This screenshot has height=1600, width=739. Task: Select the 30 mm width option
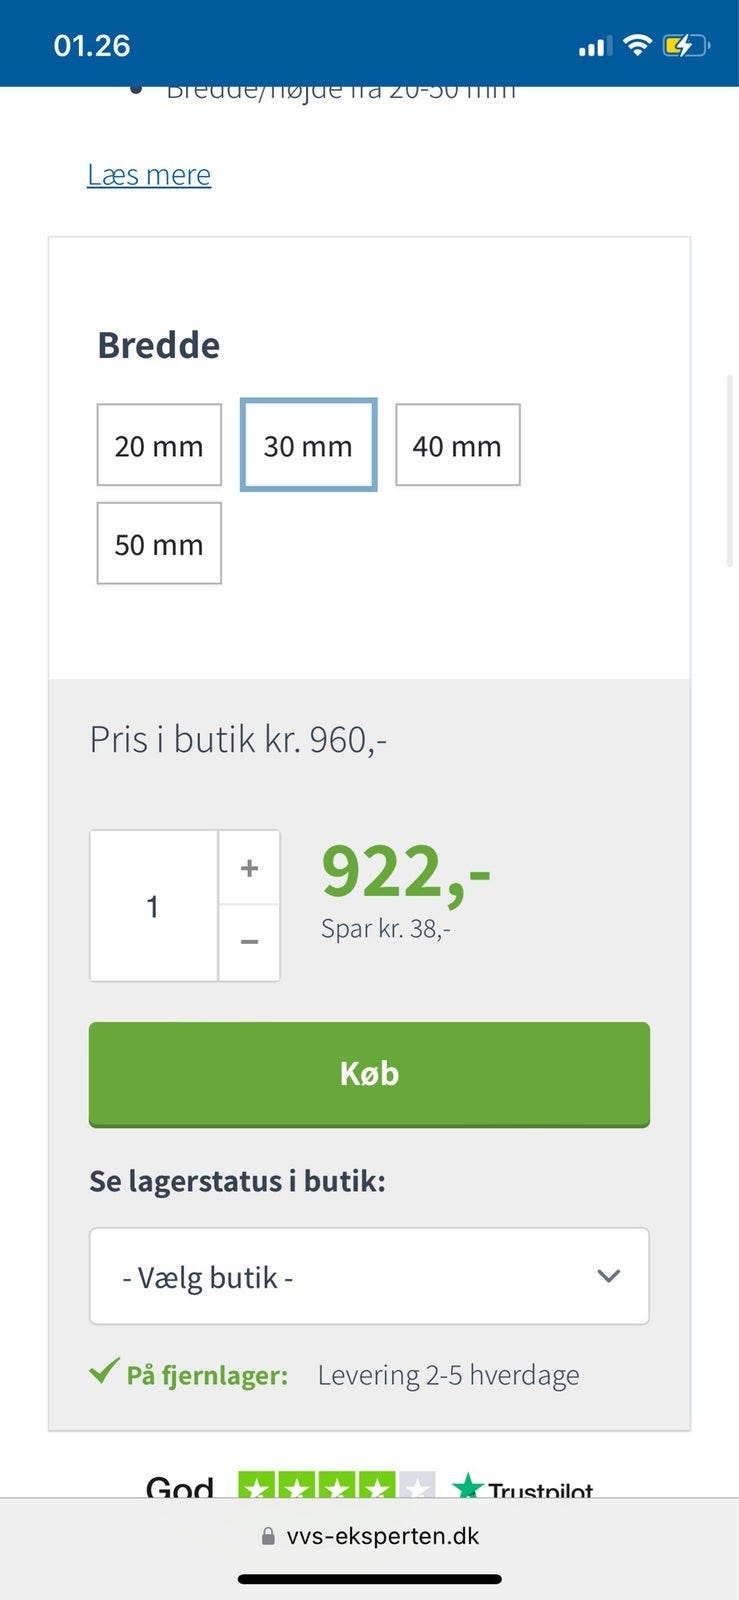(308, 445)
